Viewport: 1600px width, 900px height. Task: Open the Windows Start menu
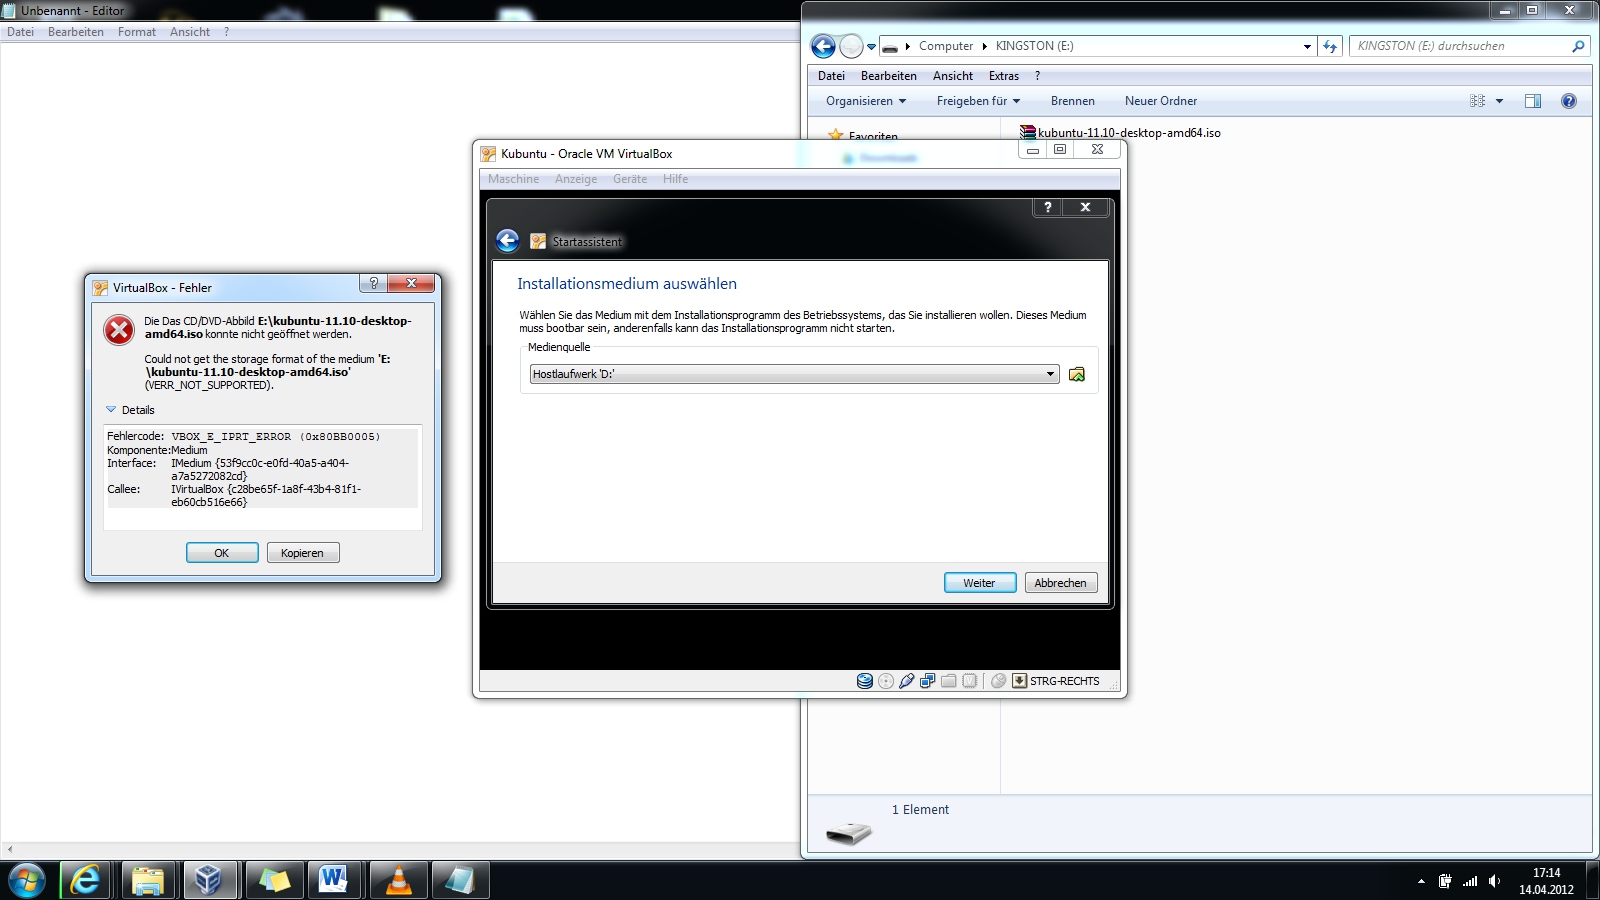[x=27, y=881]
